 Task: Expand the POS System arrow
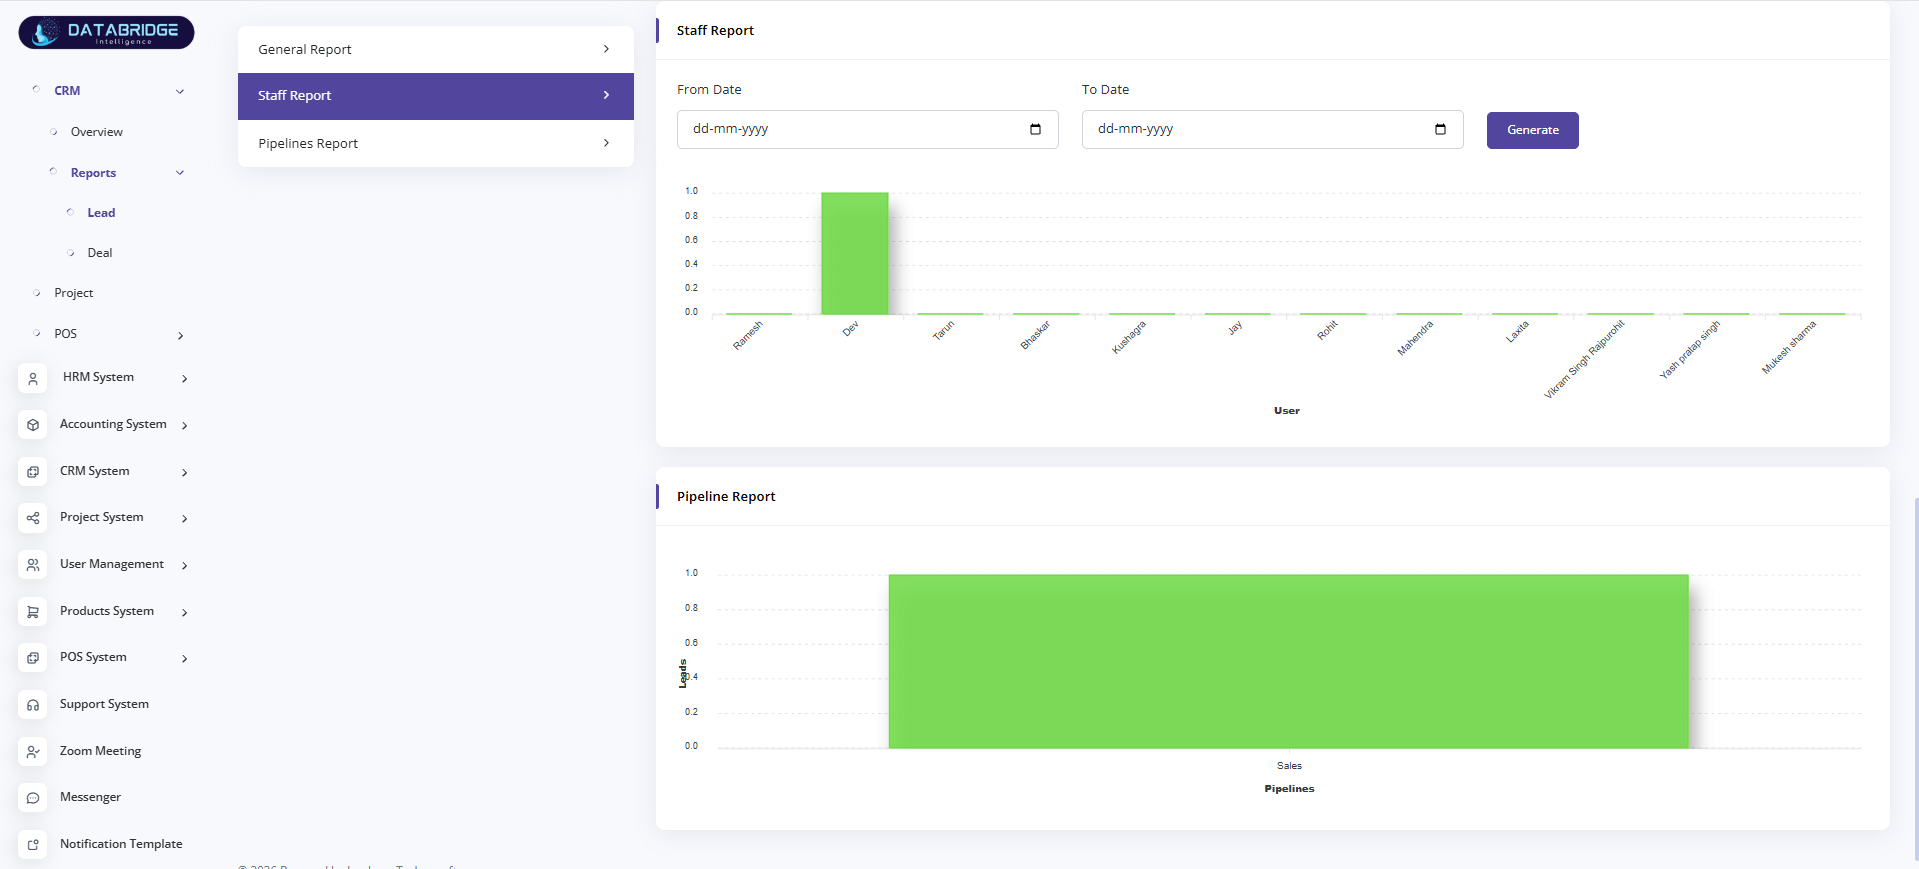click(x=185, y=658)
